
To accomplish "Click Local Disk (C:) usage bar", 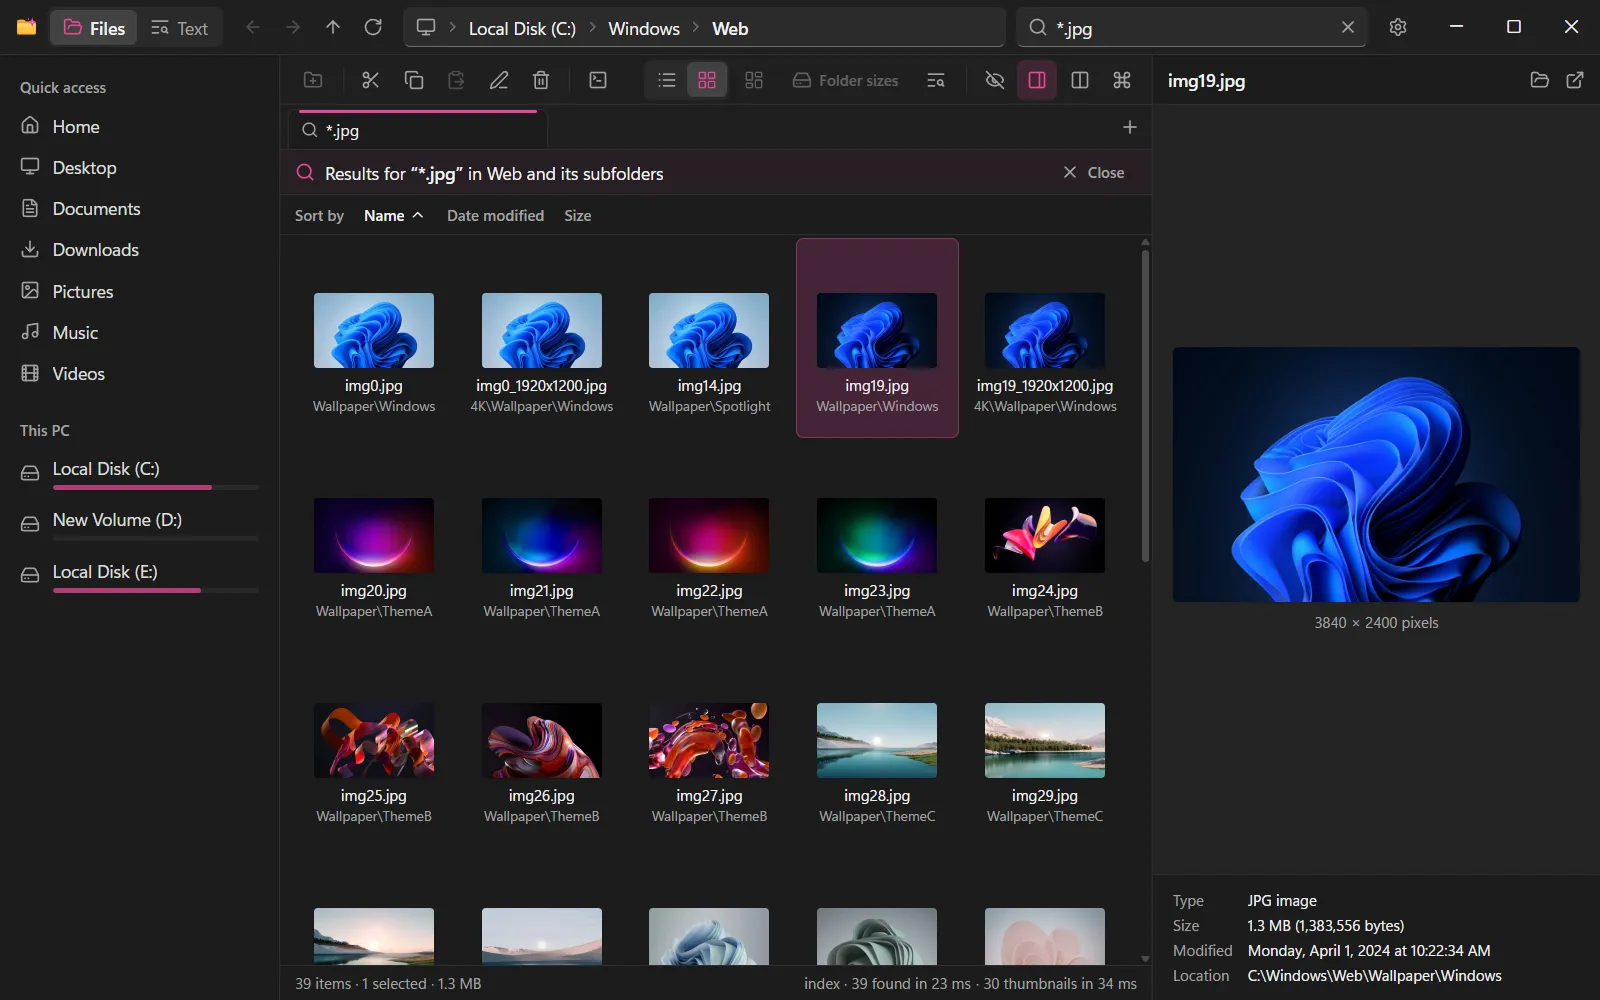I will click(155, 488).
